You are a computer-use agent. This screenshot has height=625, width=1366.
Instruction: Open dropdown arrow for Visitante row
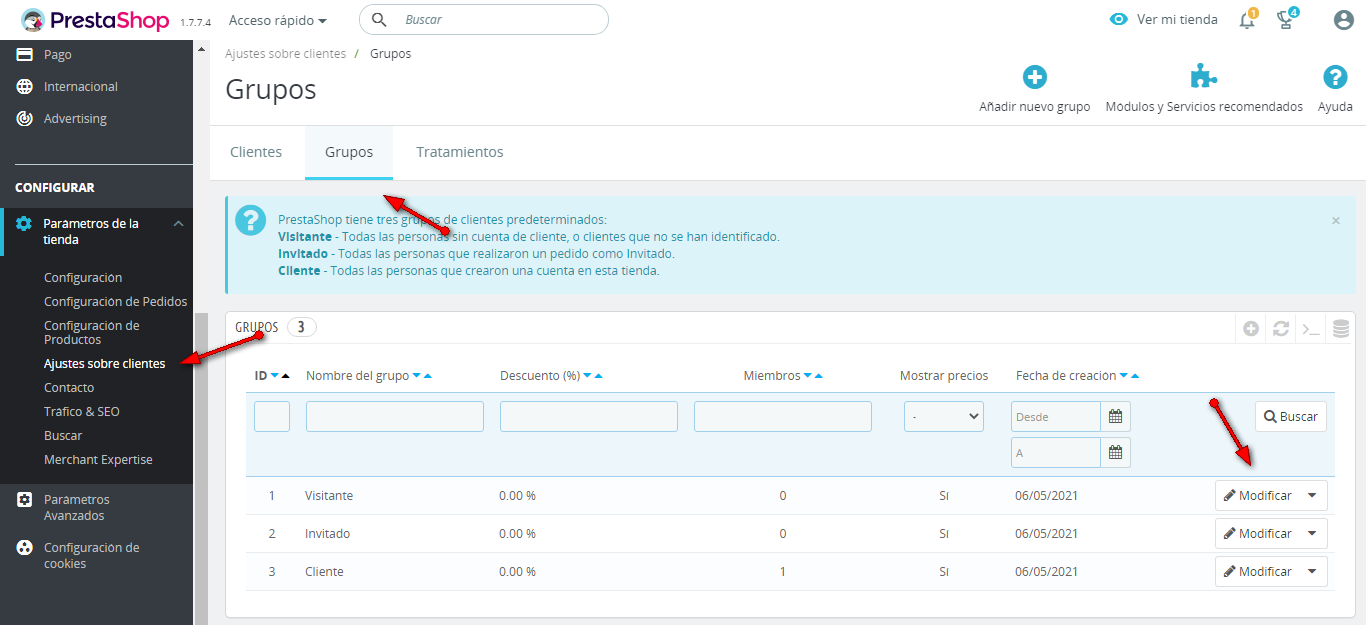(1313, 495)
